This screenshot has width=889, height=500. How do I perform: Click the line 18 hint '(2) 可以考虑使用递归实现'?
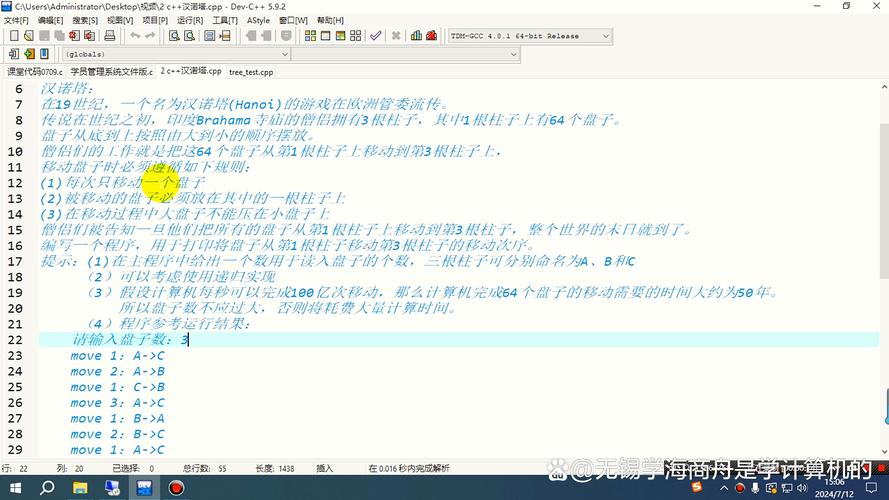[181, 277]
